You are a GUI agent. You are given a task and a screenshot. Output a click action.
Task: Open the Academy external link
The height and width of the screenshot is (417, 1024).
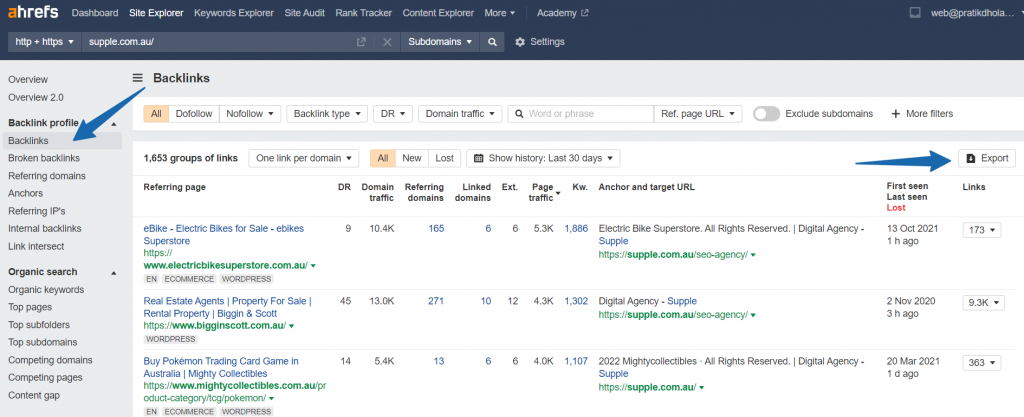coord(562,12)
